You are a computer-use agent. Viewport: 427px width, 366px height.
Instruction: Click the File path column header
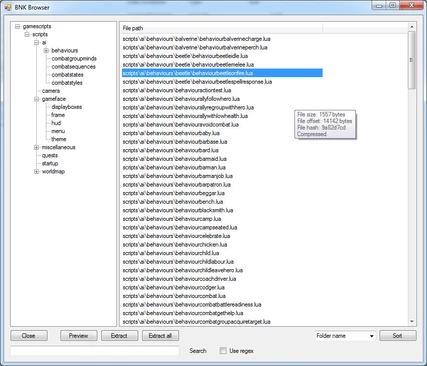pos(221,28)
